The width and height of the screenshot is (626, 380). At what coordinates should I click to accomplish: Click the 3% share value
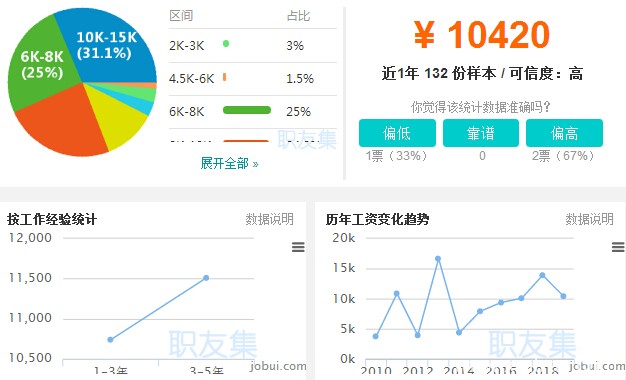click(295, 46)
